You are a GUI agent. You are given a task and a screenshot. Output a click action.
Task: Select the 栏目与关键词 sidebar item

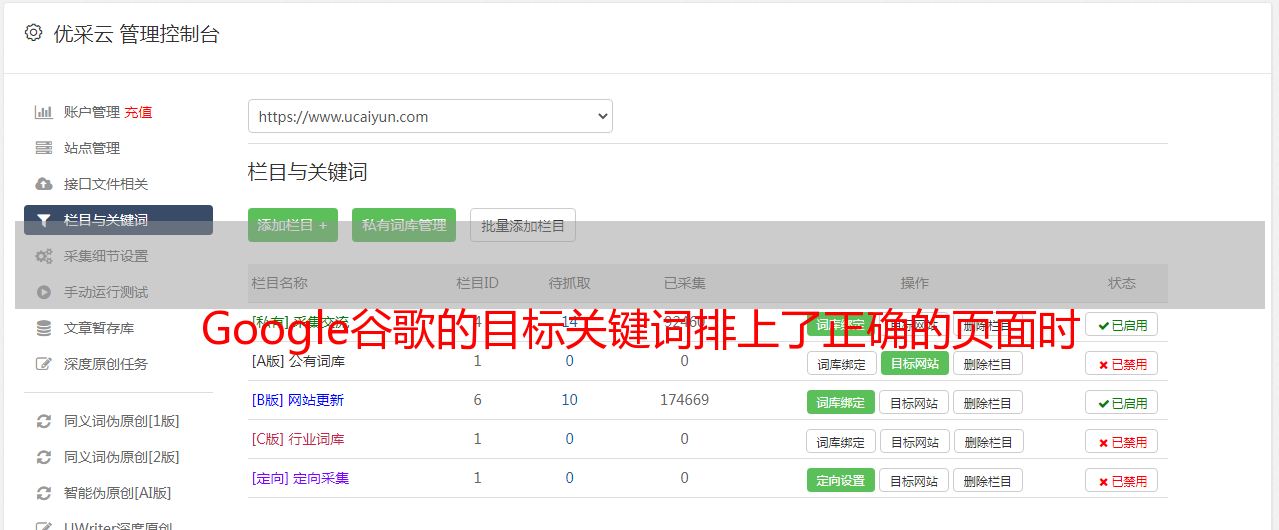118,220
